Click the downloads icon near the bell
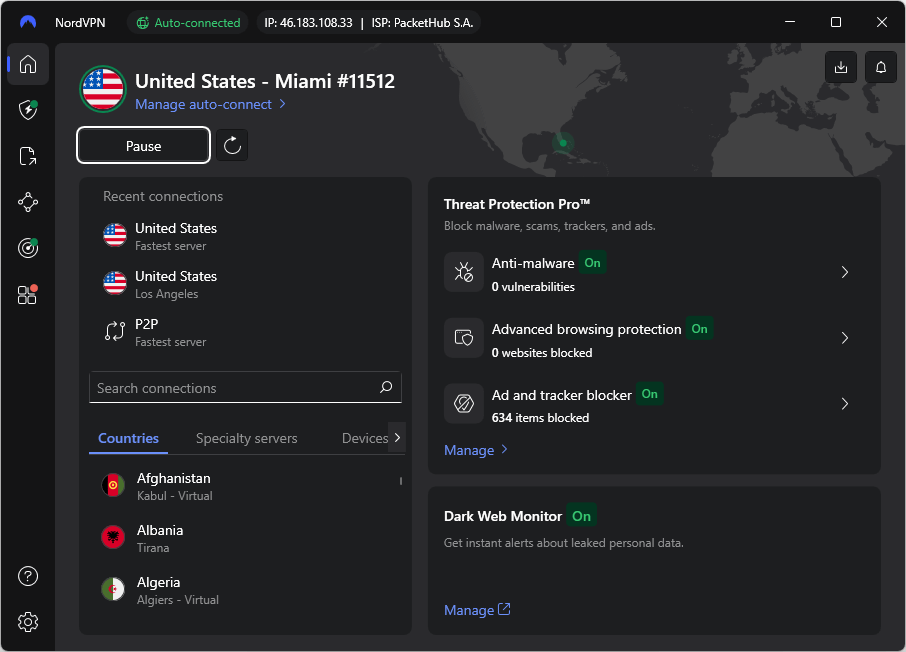The height and width of the screenshot is (652, 906). coord(841,67)
